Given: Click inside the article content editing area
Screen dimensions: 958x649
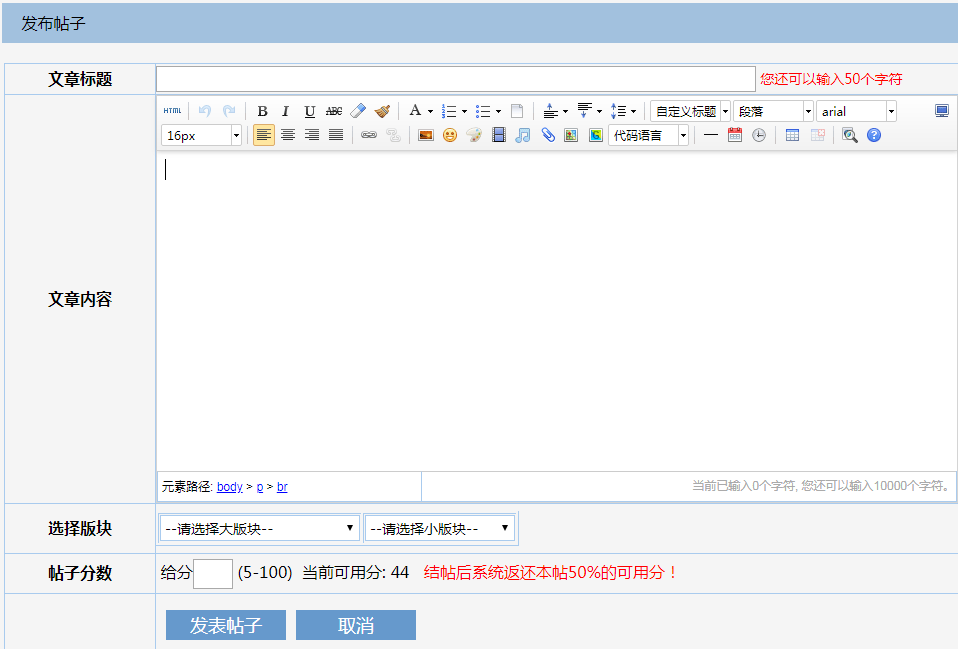Looking at the screenshot, I should (x=556, y=312).
